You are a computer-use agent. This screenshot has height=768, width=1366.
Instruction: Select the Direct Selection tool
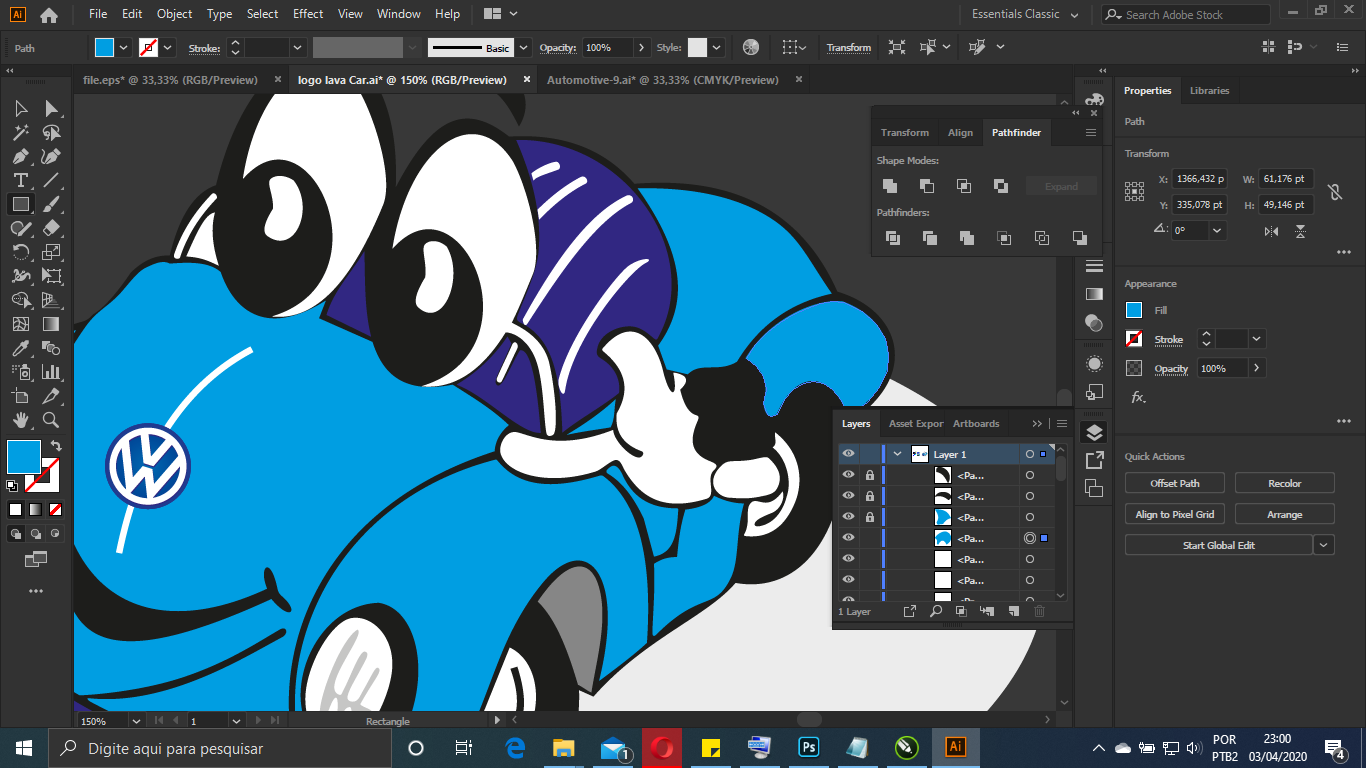pyautogui.click(x=52, y=108)
